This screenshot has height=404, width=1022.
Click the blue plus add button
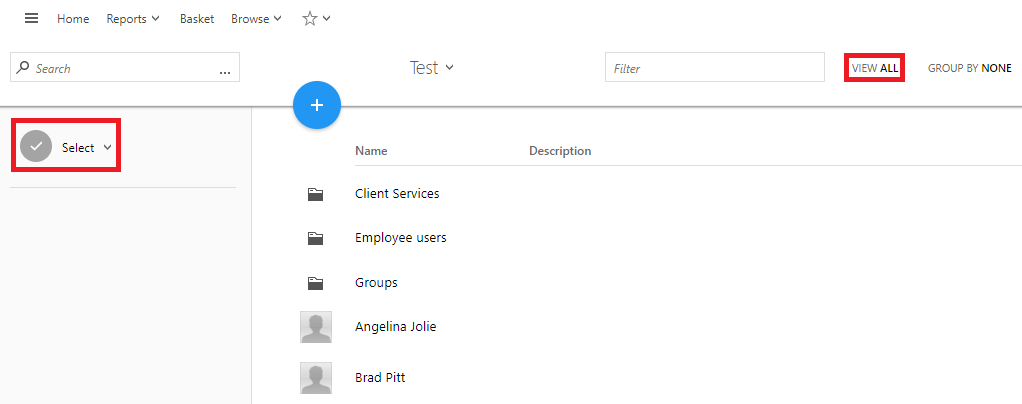pyautogui.click(x=317, y=105)
